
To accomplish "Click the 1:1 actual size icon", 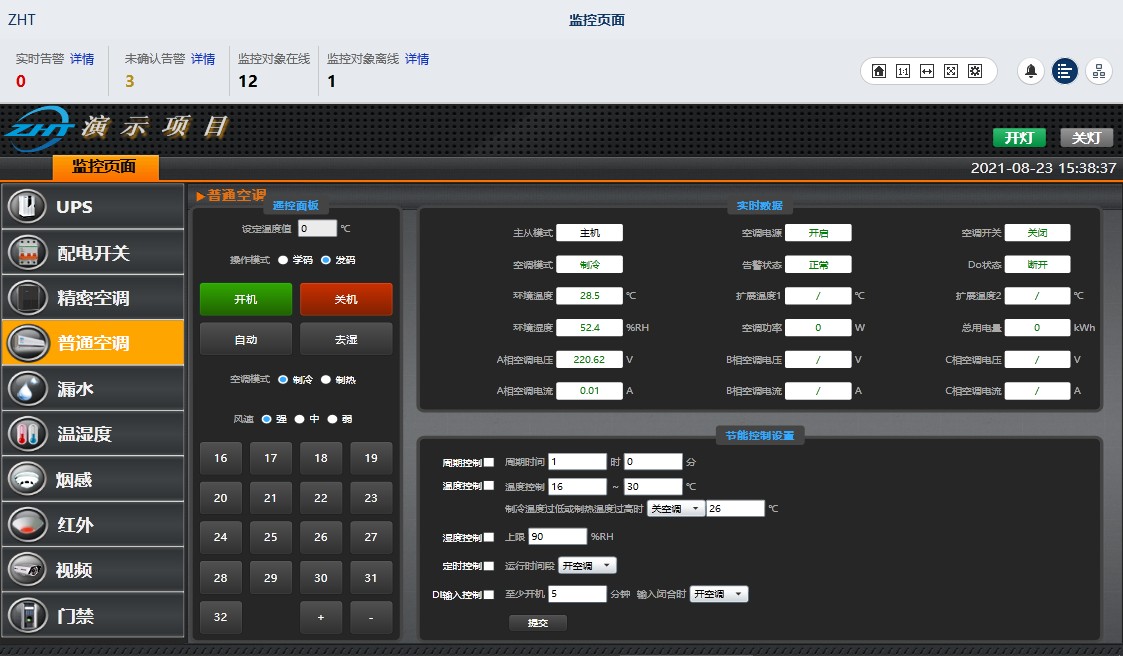I will tap(903, 71).
